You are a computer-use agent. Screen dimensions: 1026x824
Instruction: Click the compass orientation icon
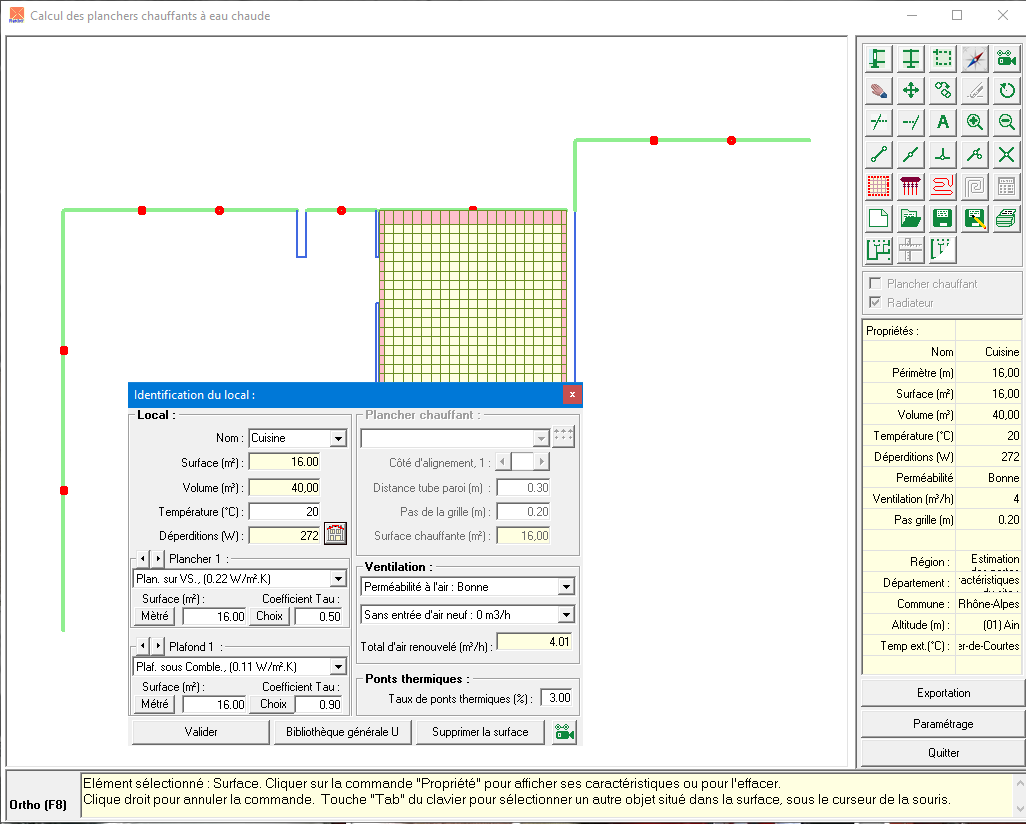975,59
